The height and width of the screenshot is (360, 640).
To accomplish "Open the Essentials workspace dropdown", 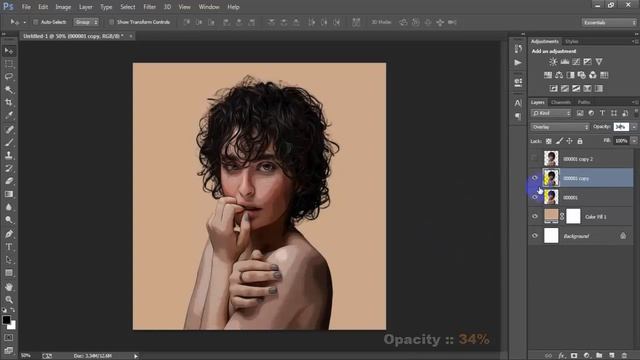I will [x=609, y=22].
